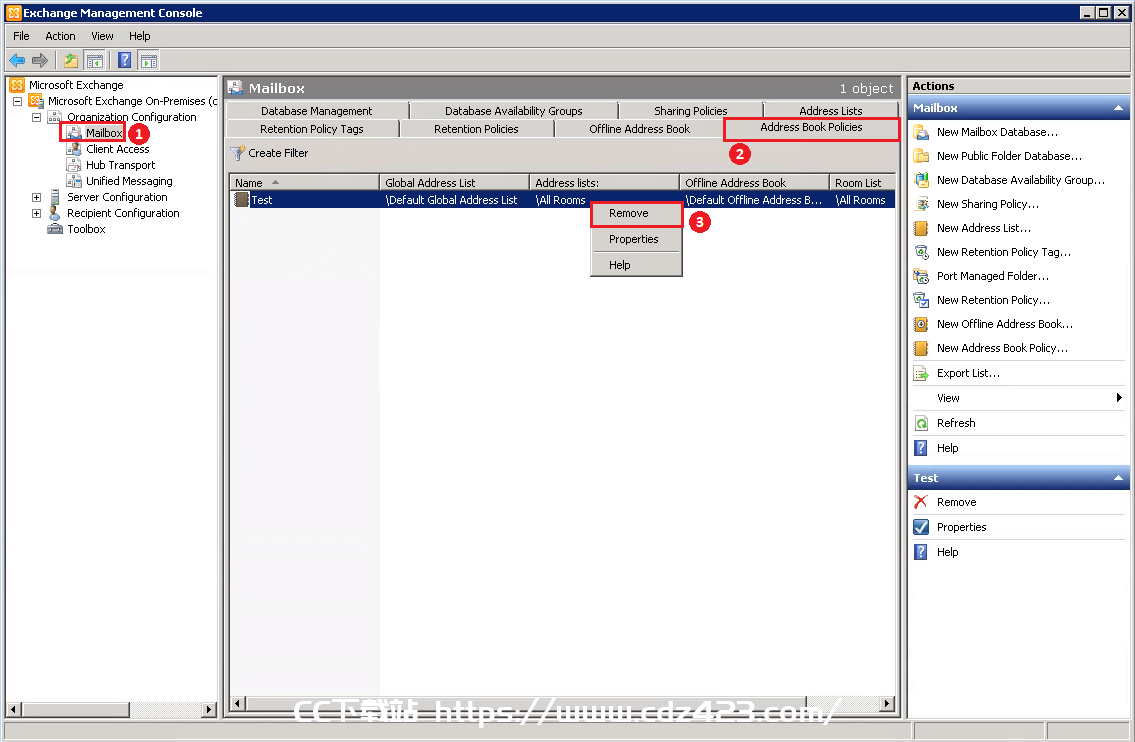Select the Address Book Policies tab
This screenshot has width=1135, height=742.
coord(811,127)
